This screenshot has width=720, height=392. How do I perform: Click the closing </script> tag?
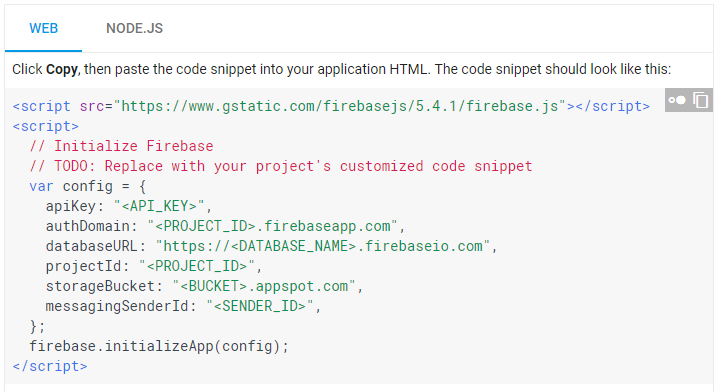(50, 366)
